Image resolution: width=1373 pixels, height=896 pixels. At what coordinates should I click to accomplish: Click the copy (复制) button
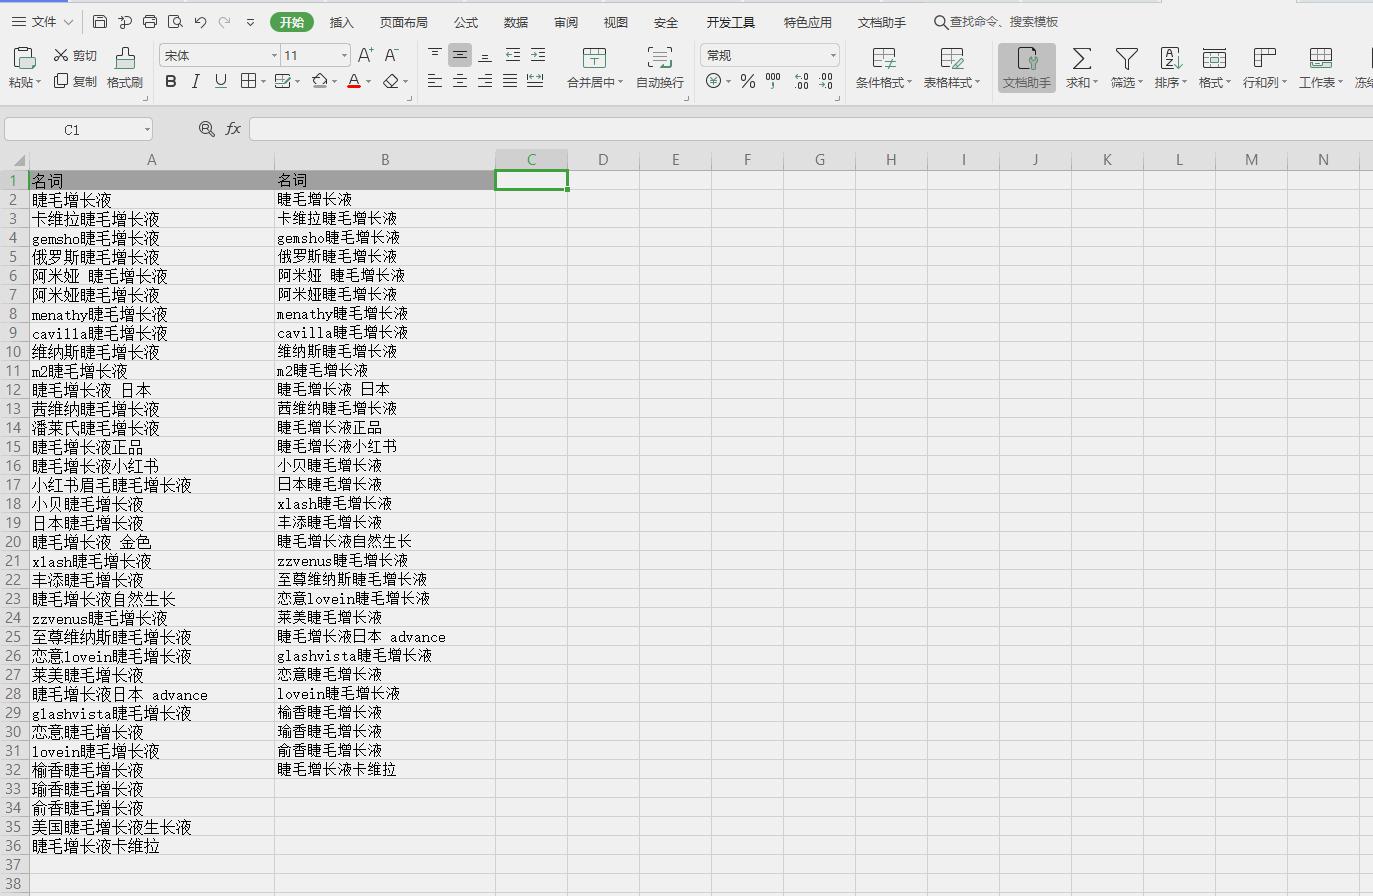point(76,82)
